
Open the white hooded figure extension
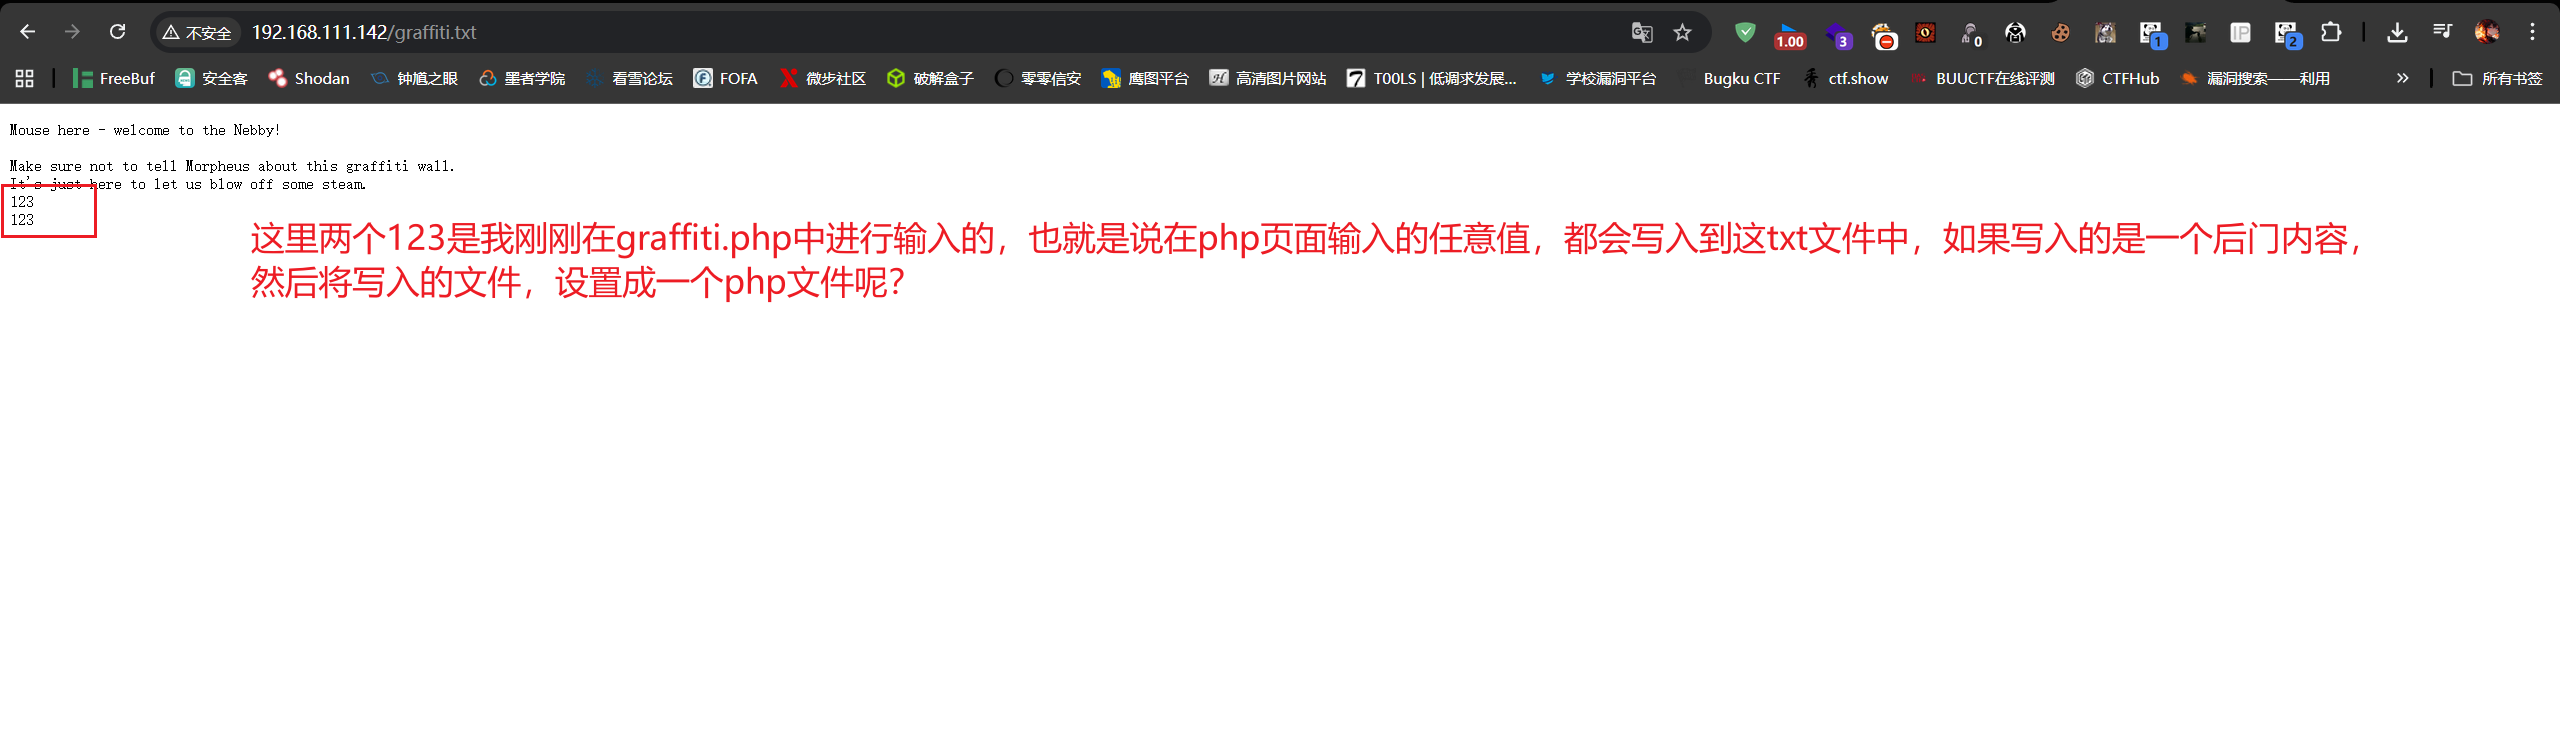click(2015, 33)
